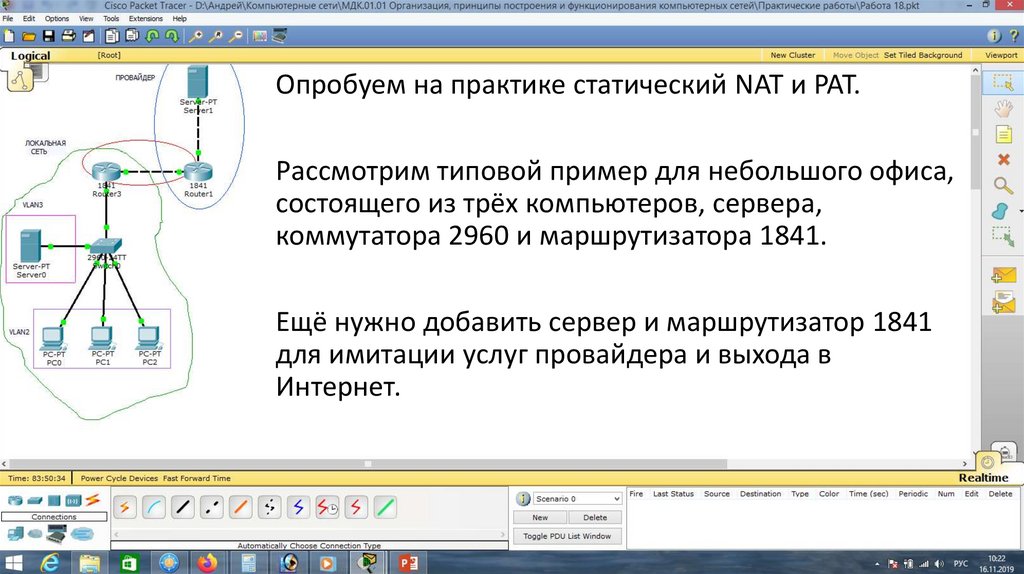Image resolution: width=1024 pixels, height=574 pixels.
Task: Choose the Serial DCE cable with clock
Action: tap(327, 507)
